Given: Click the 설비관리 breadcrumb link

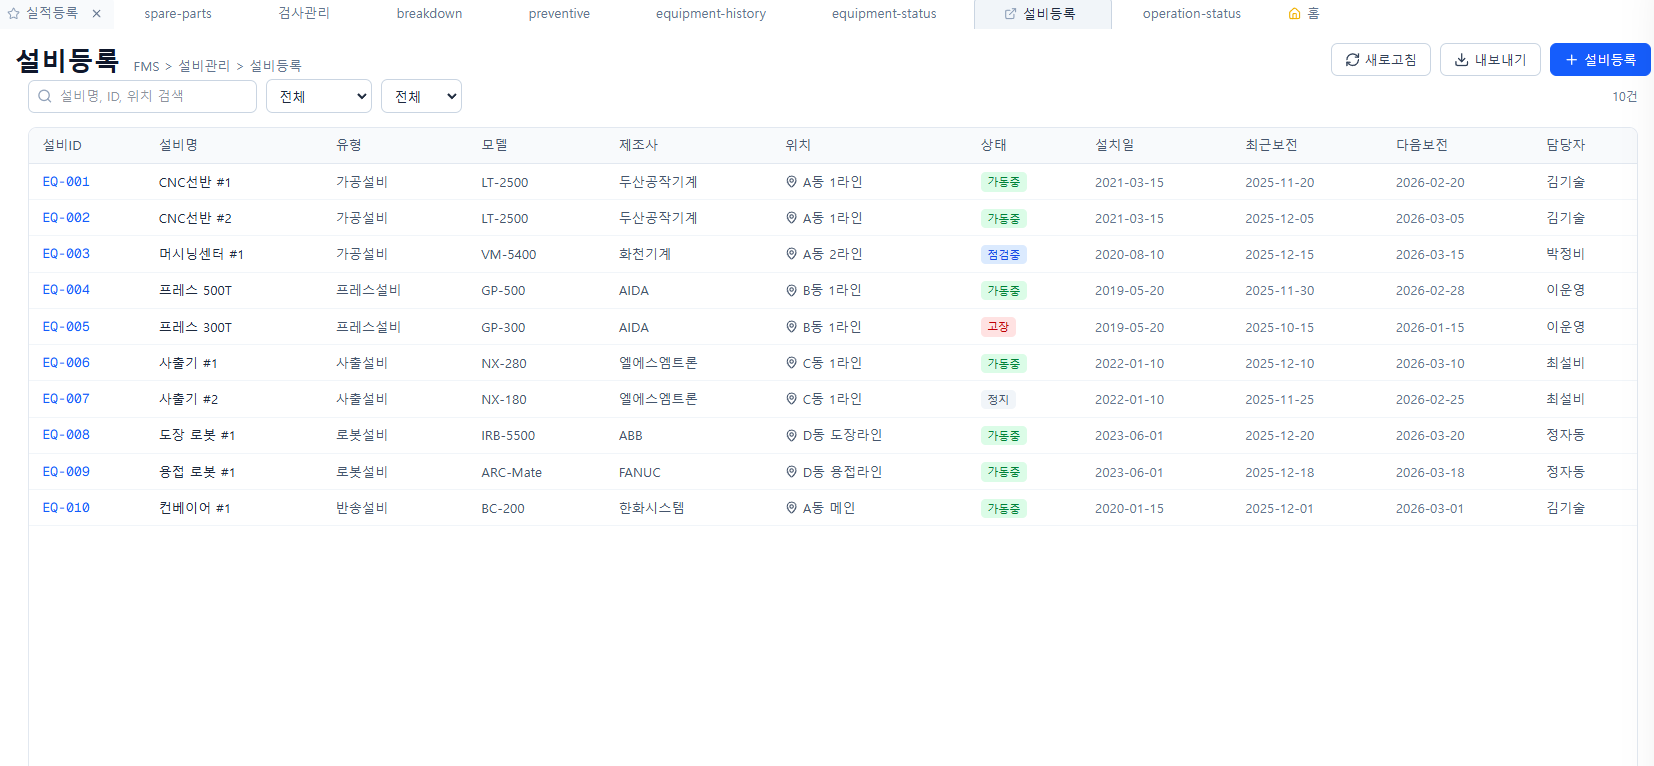Looking at the screenshot, I should [x=204, y=66].
